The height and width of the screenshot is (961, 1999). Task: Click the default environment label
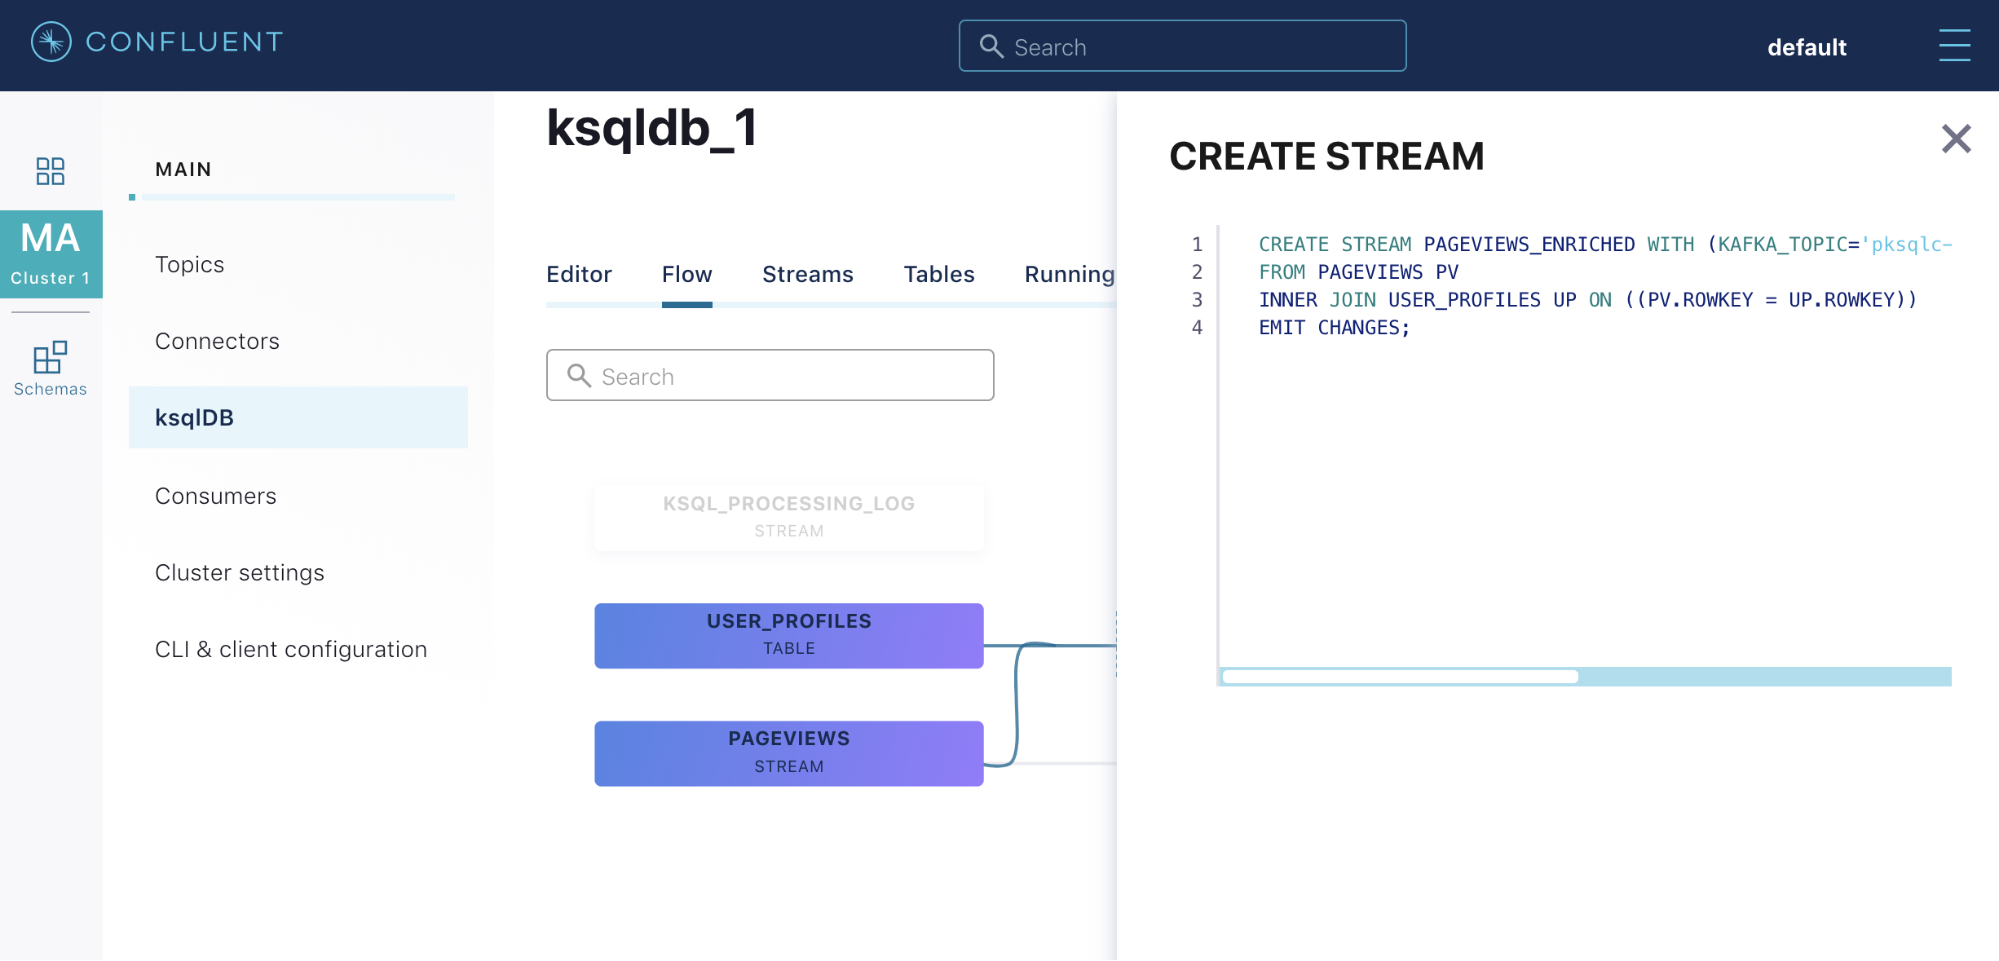point(1806,47)
